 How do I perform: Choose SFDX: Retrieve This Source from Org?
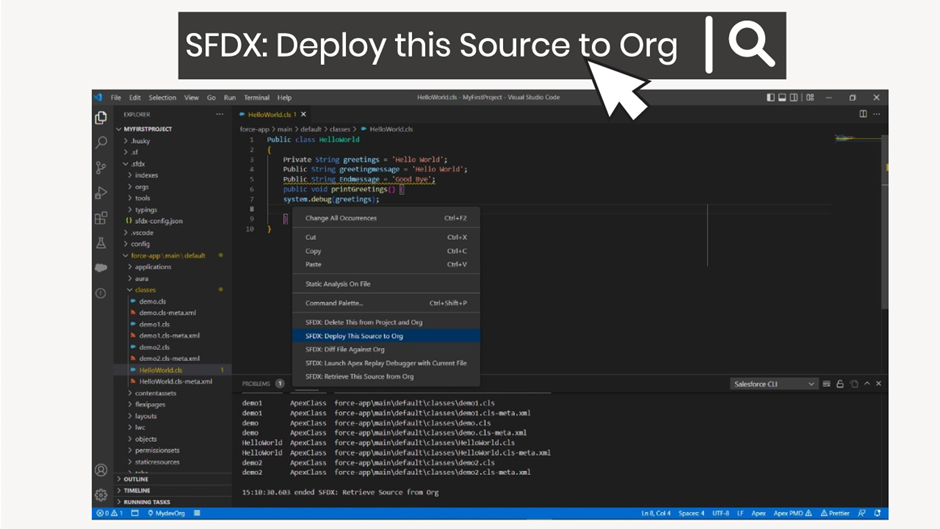coord(386,377)
